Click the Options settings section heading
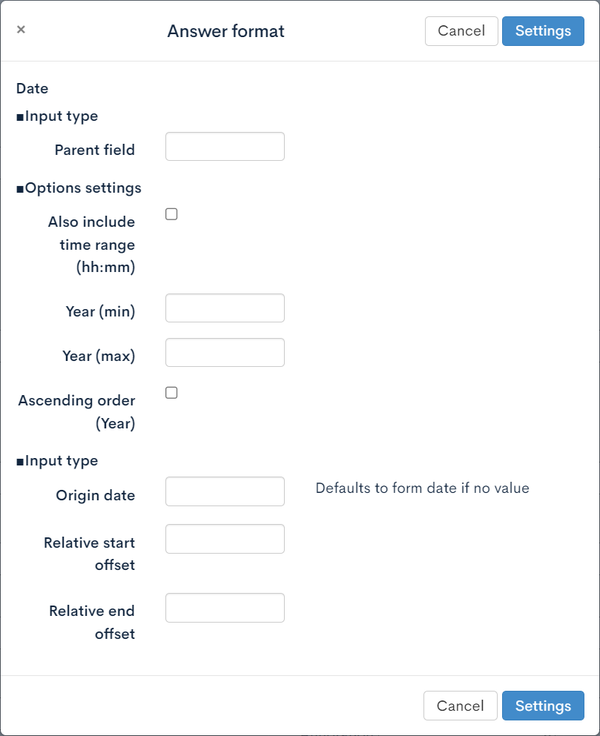 79,188
